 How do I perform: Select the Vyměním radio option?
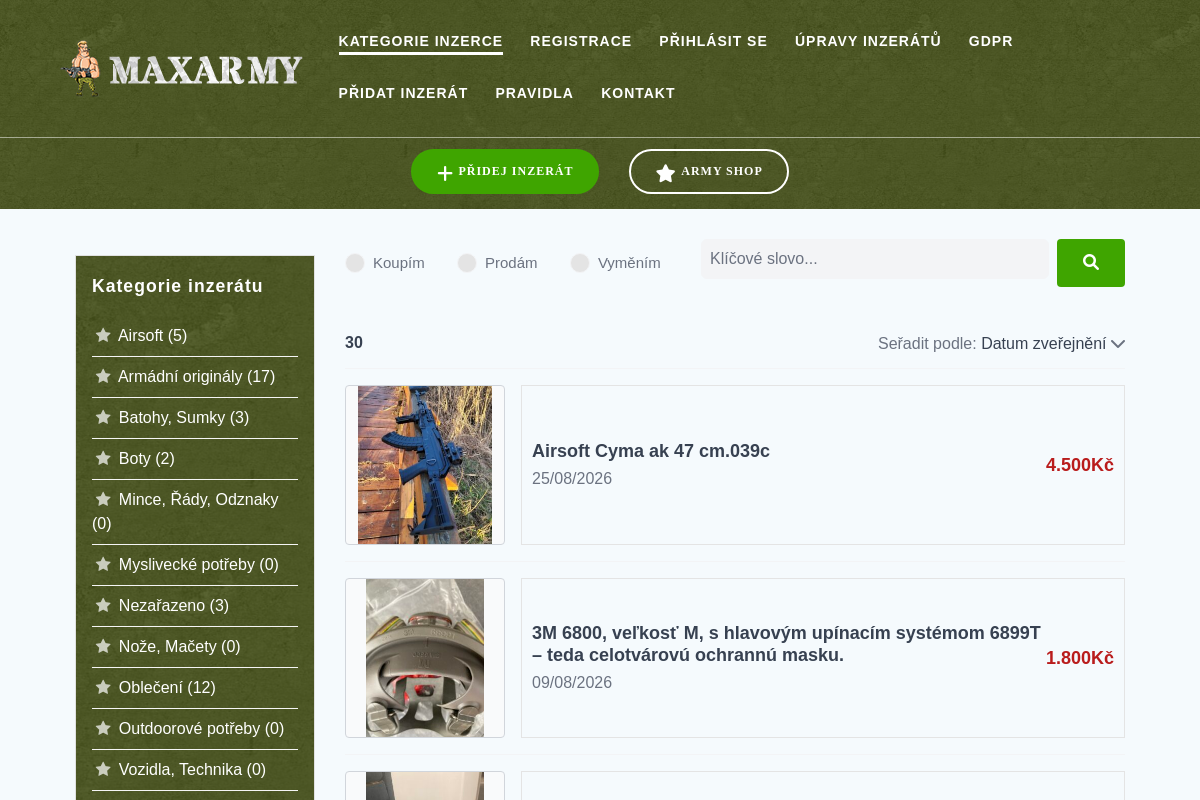coord(580,263)
